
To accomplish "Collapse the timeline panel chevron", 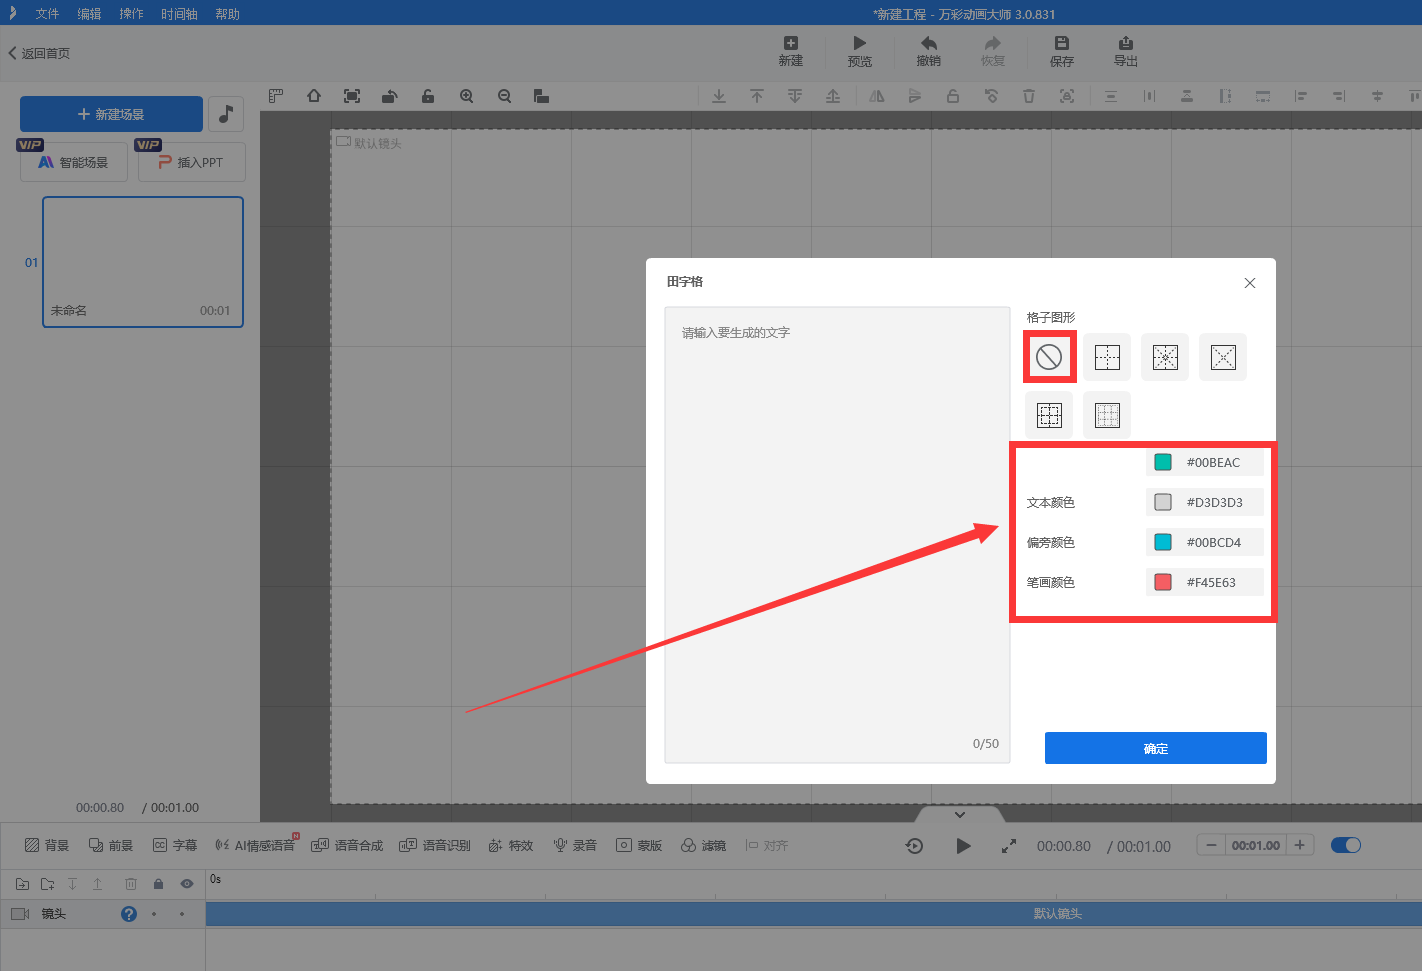I will pyautogui.click(x=959, y=815).
